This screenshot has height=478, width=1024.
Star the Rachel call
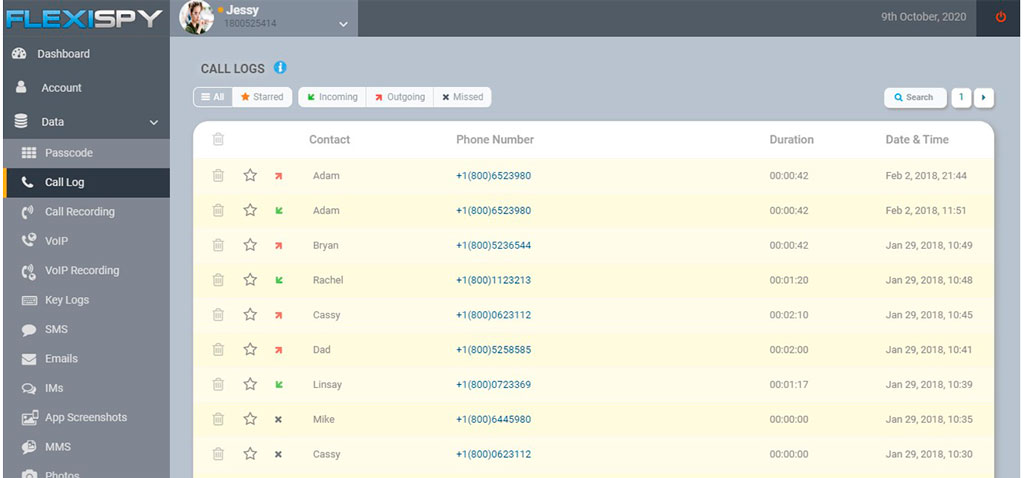click(250, 279)
